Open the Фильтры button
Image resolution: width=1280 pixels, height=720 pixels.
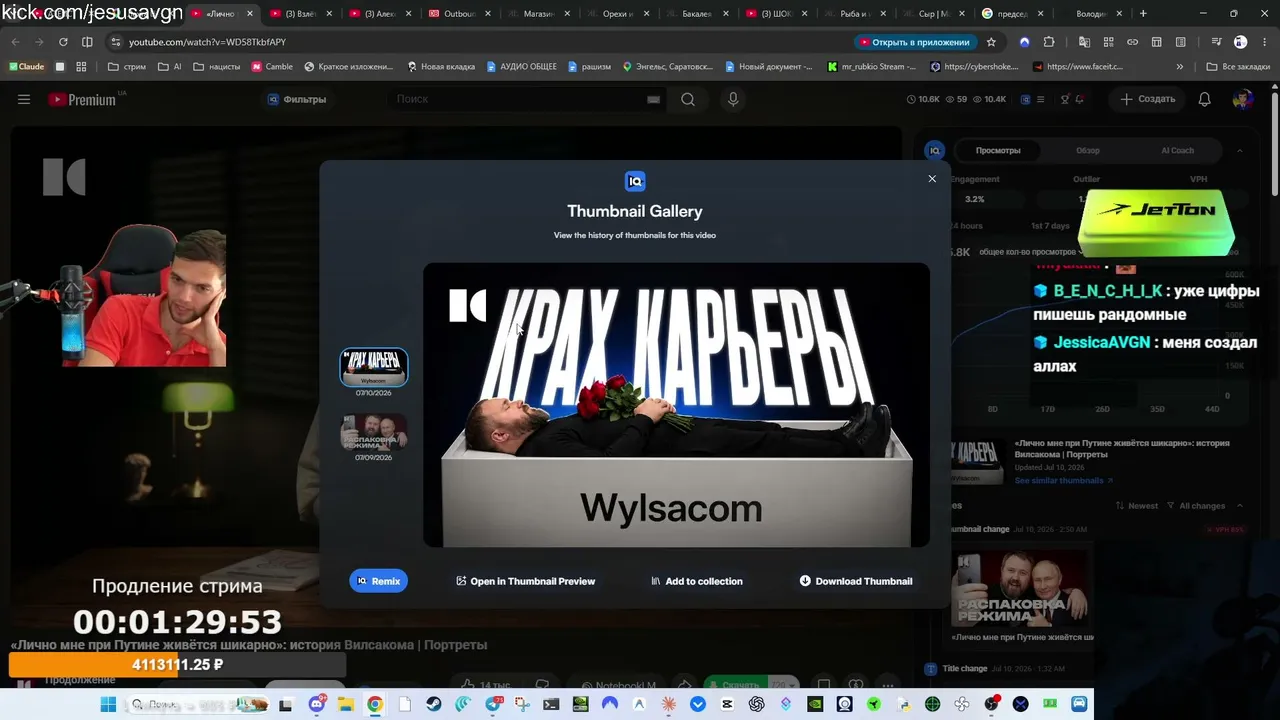[x=297, y=99]
